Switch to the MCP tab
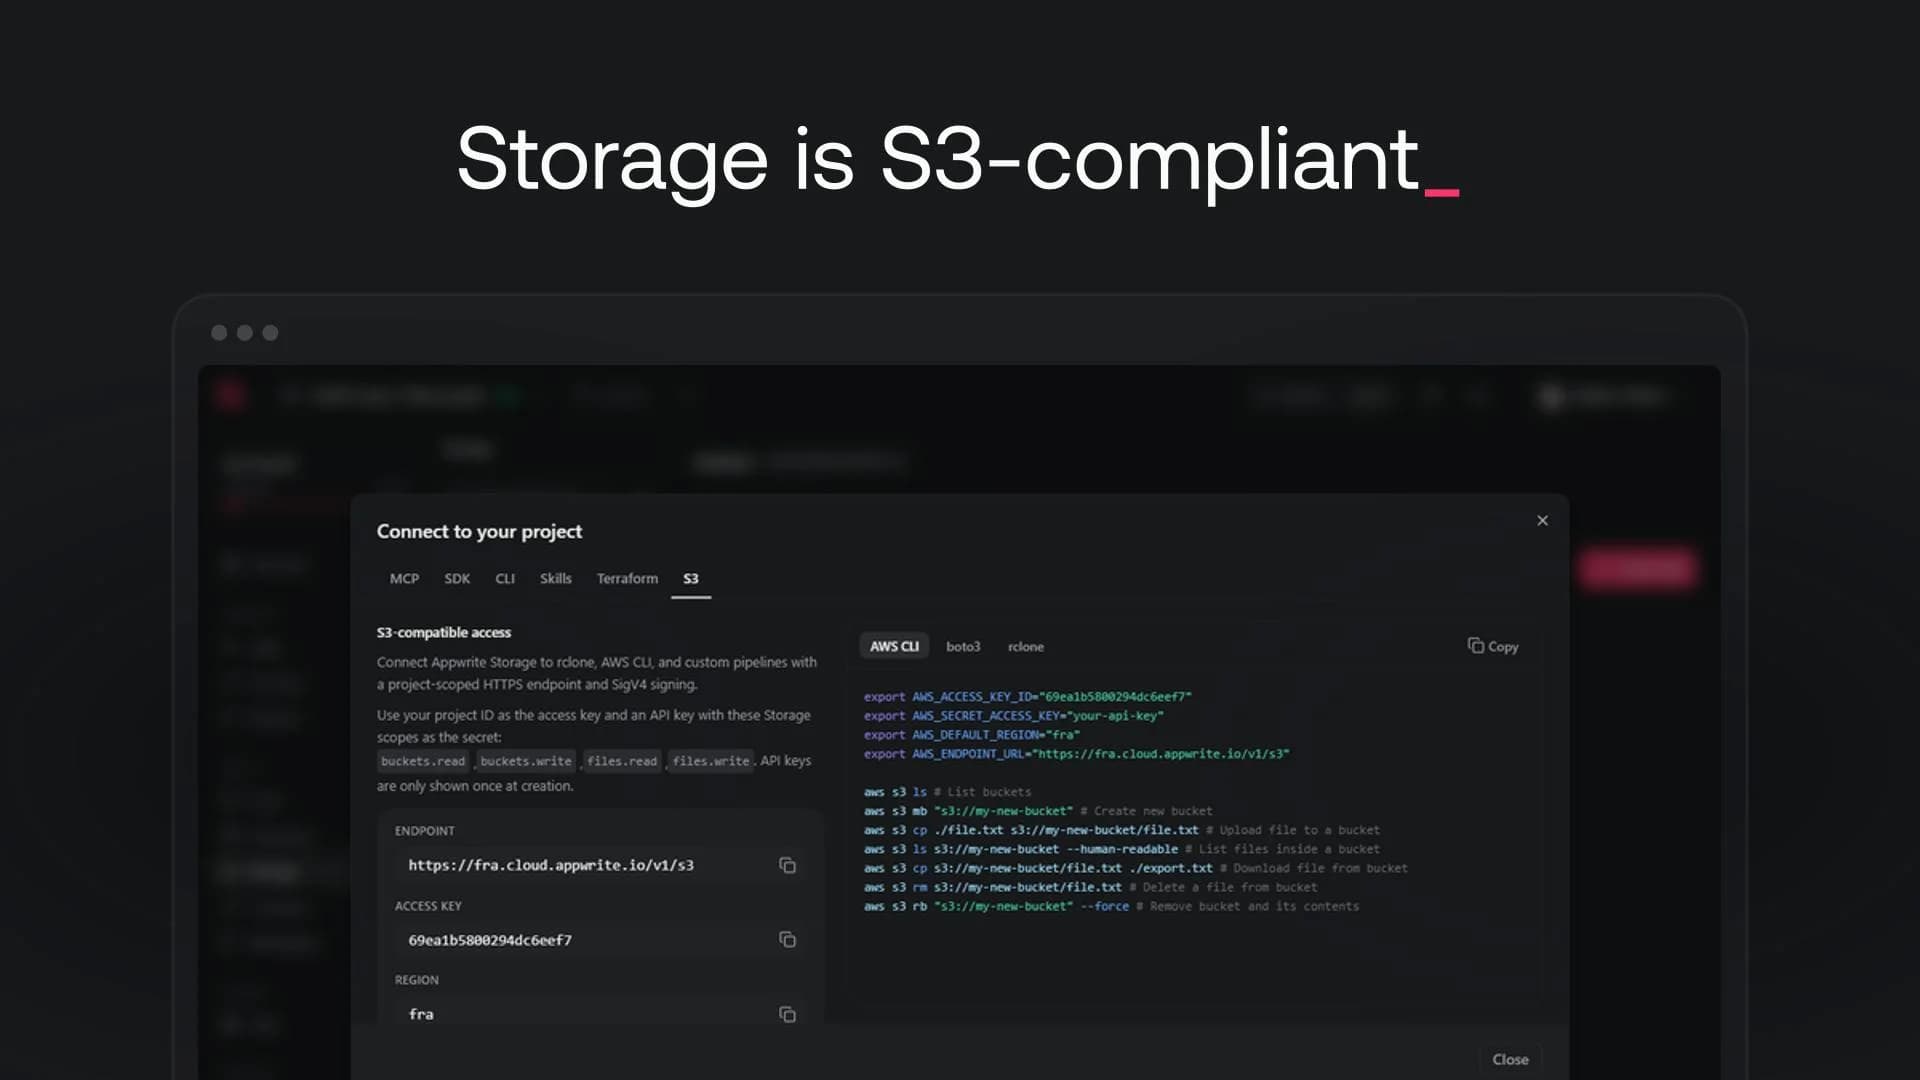Viewport: 1920px width, 1080px height. [404, 579]
